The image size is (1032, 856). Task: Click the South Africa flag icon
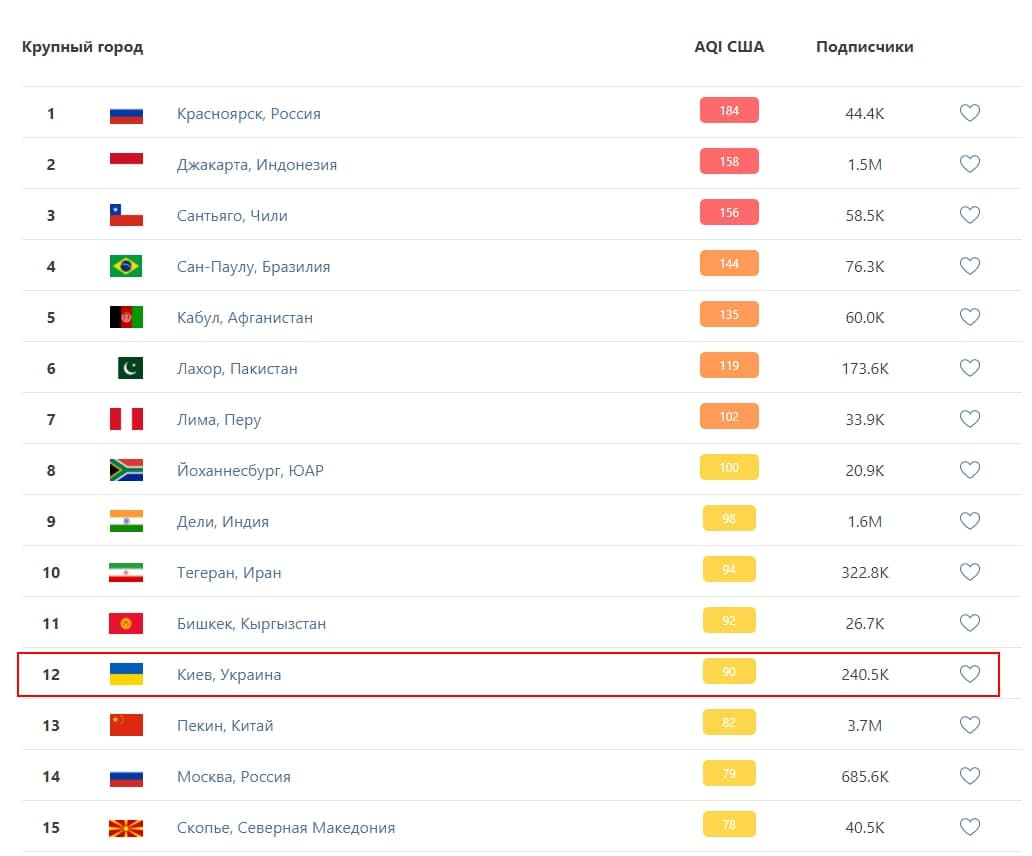click(x=126, y=470)
